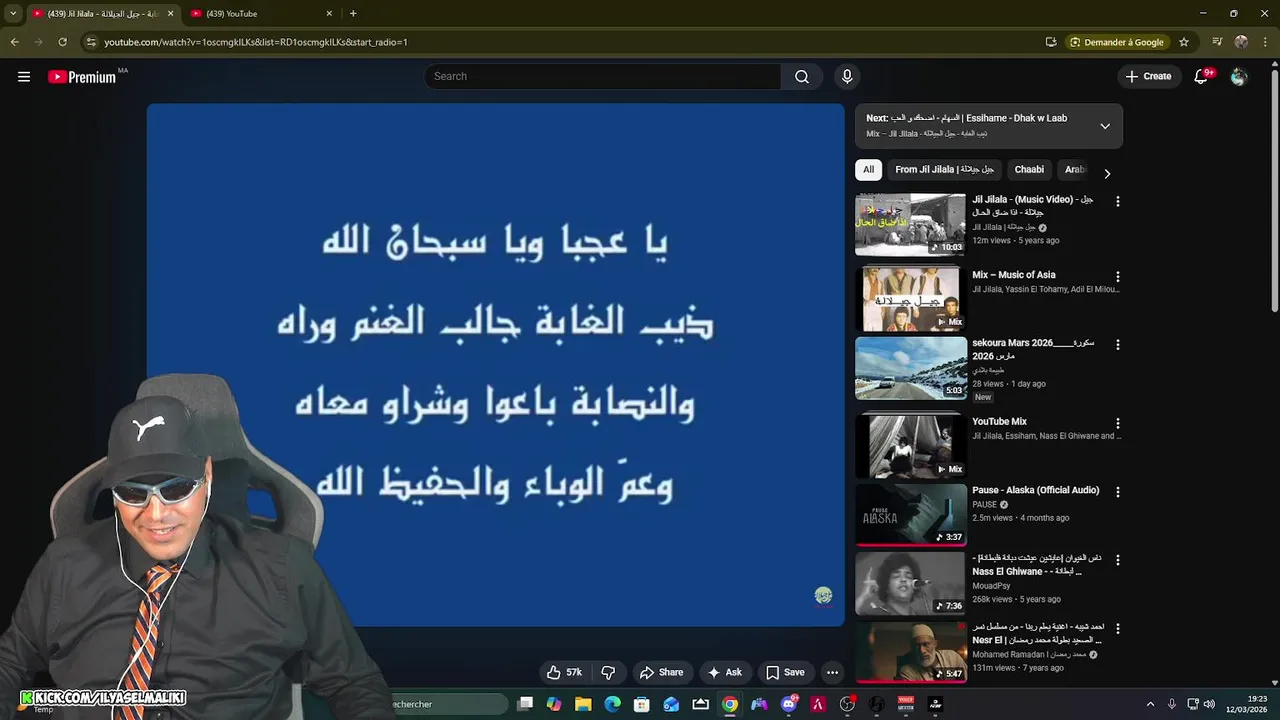The image size is (1280, 720).
Task: Open Outlook mail from taskbar
Action: [671, 704]
